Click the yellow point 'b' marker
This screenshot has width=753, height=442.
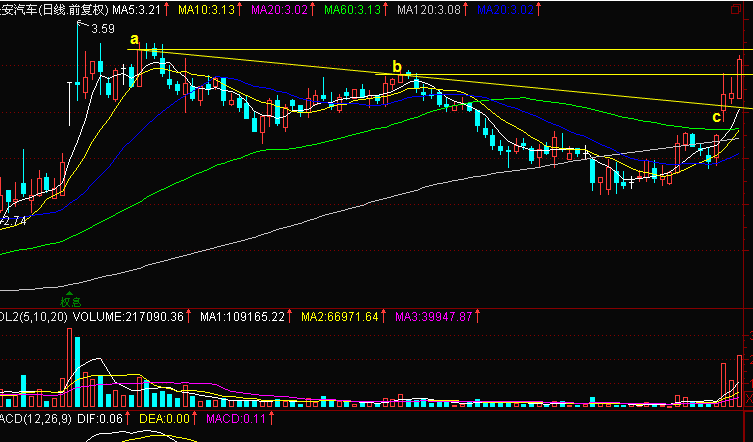click(397, 67)
